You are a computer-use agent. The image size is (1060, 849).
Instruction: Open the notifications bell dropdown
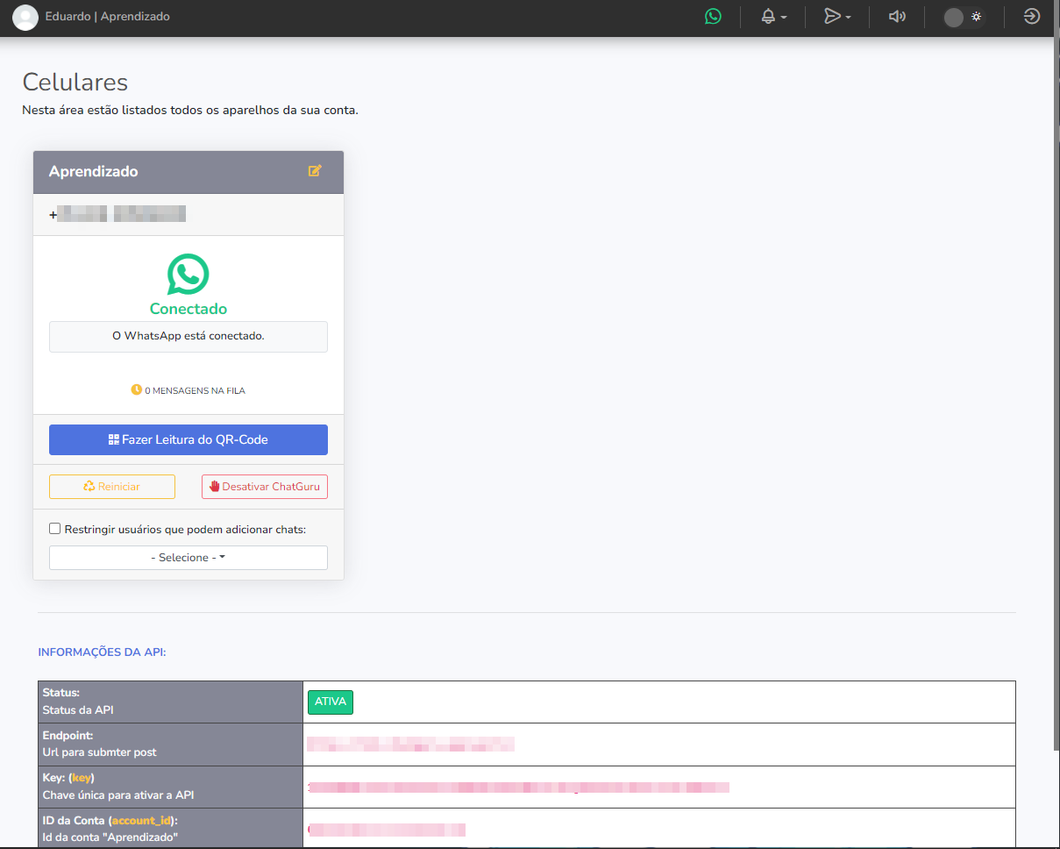tap(773, 17)
